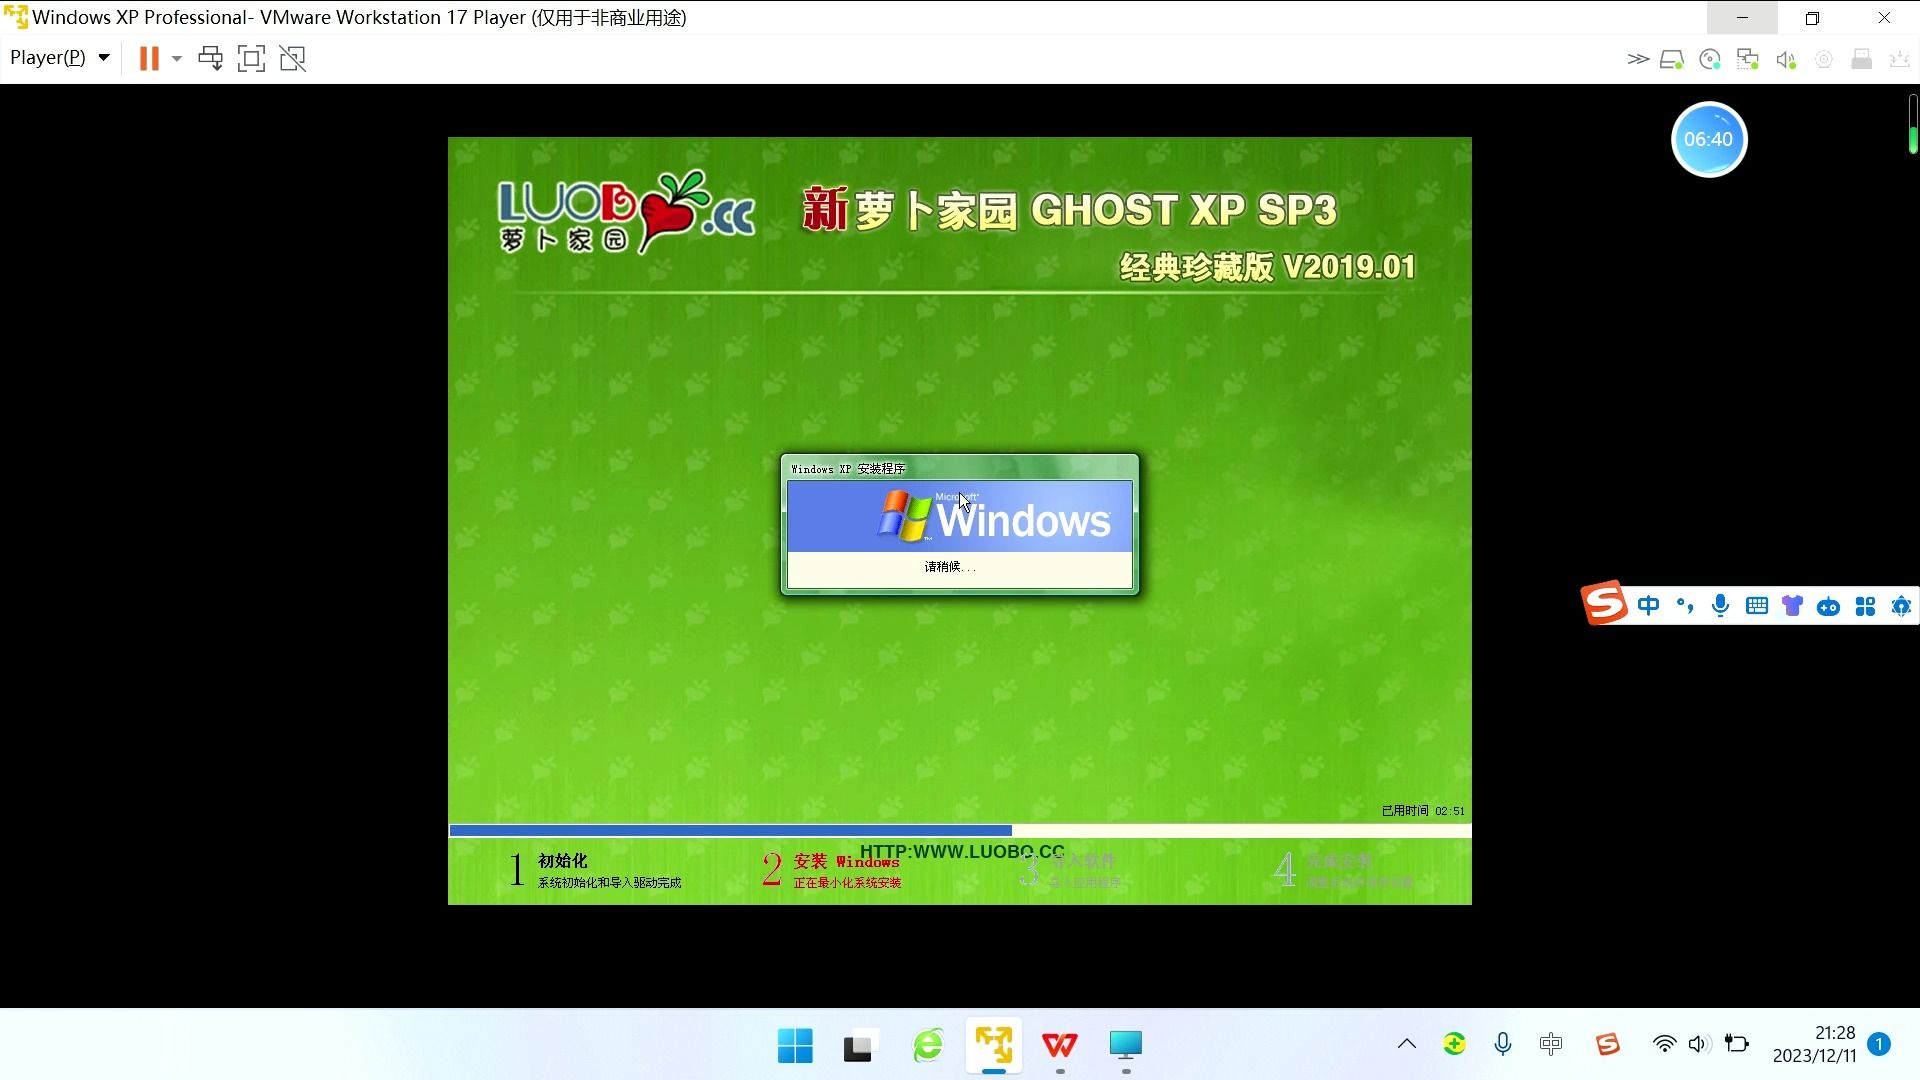Toggle punctuation mode on Sogou bar
1920x1080 pixels.
coord(1685,606)
